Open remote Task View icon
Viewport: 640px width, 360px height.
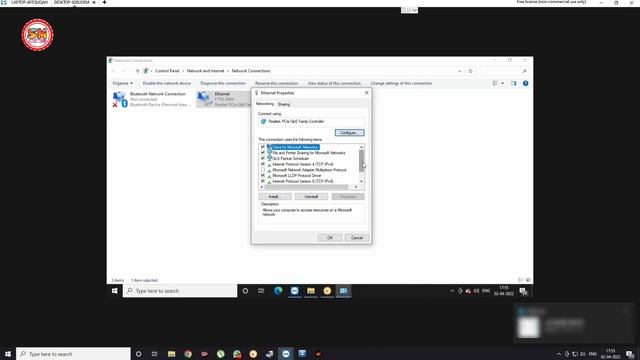(x=261, y=291)
